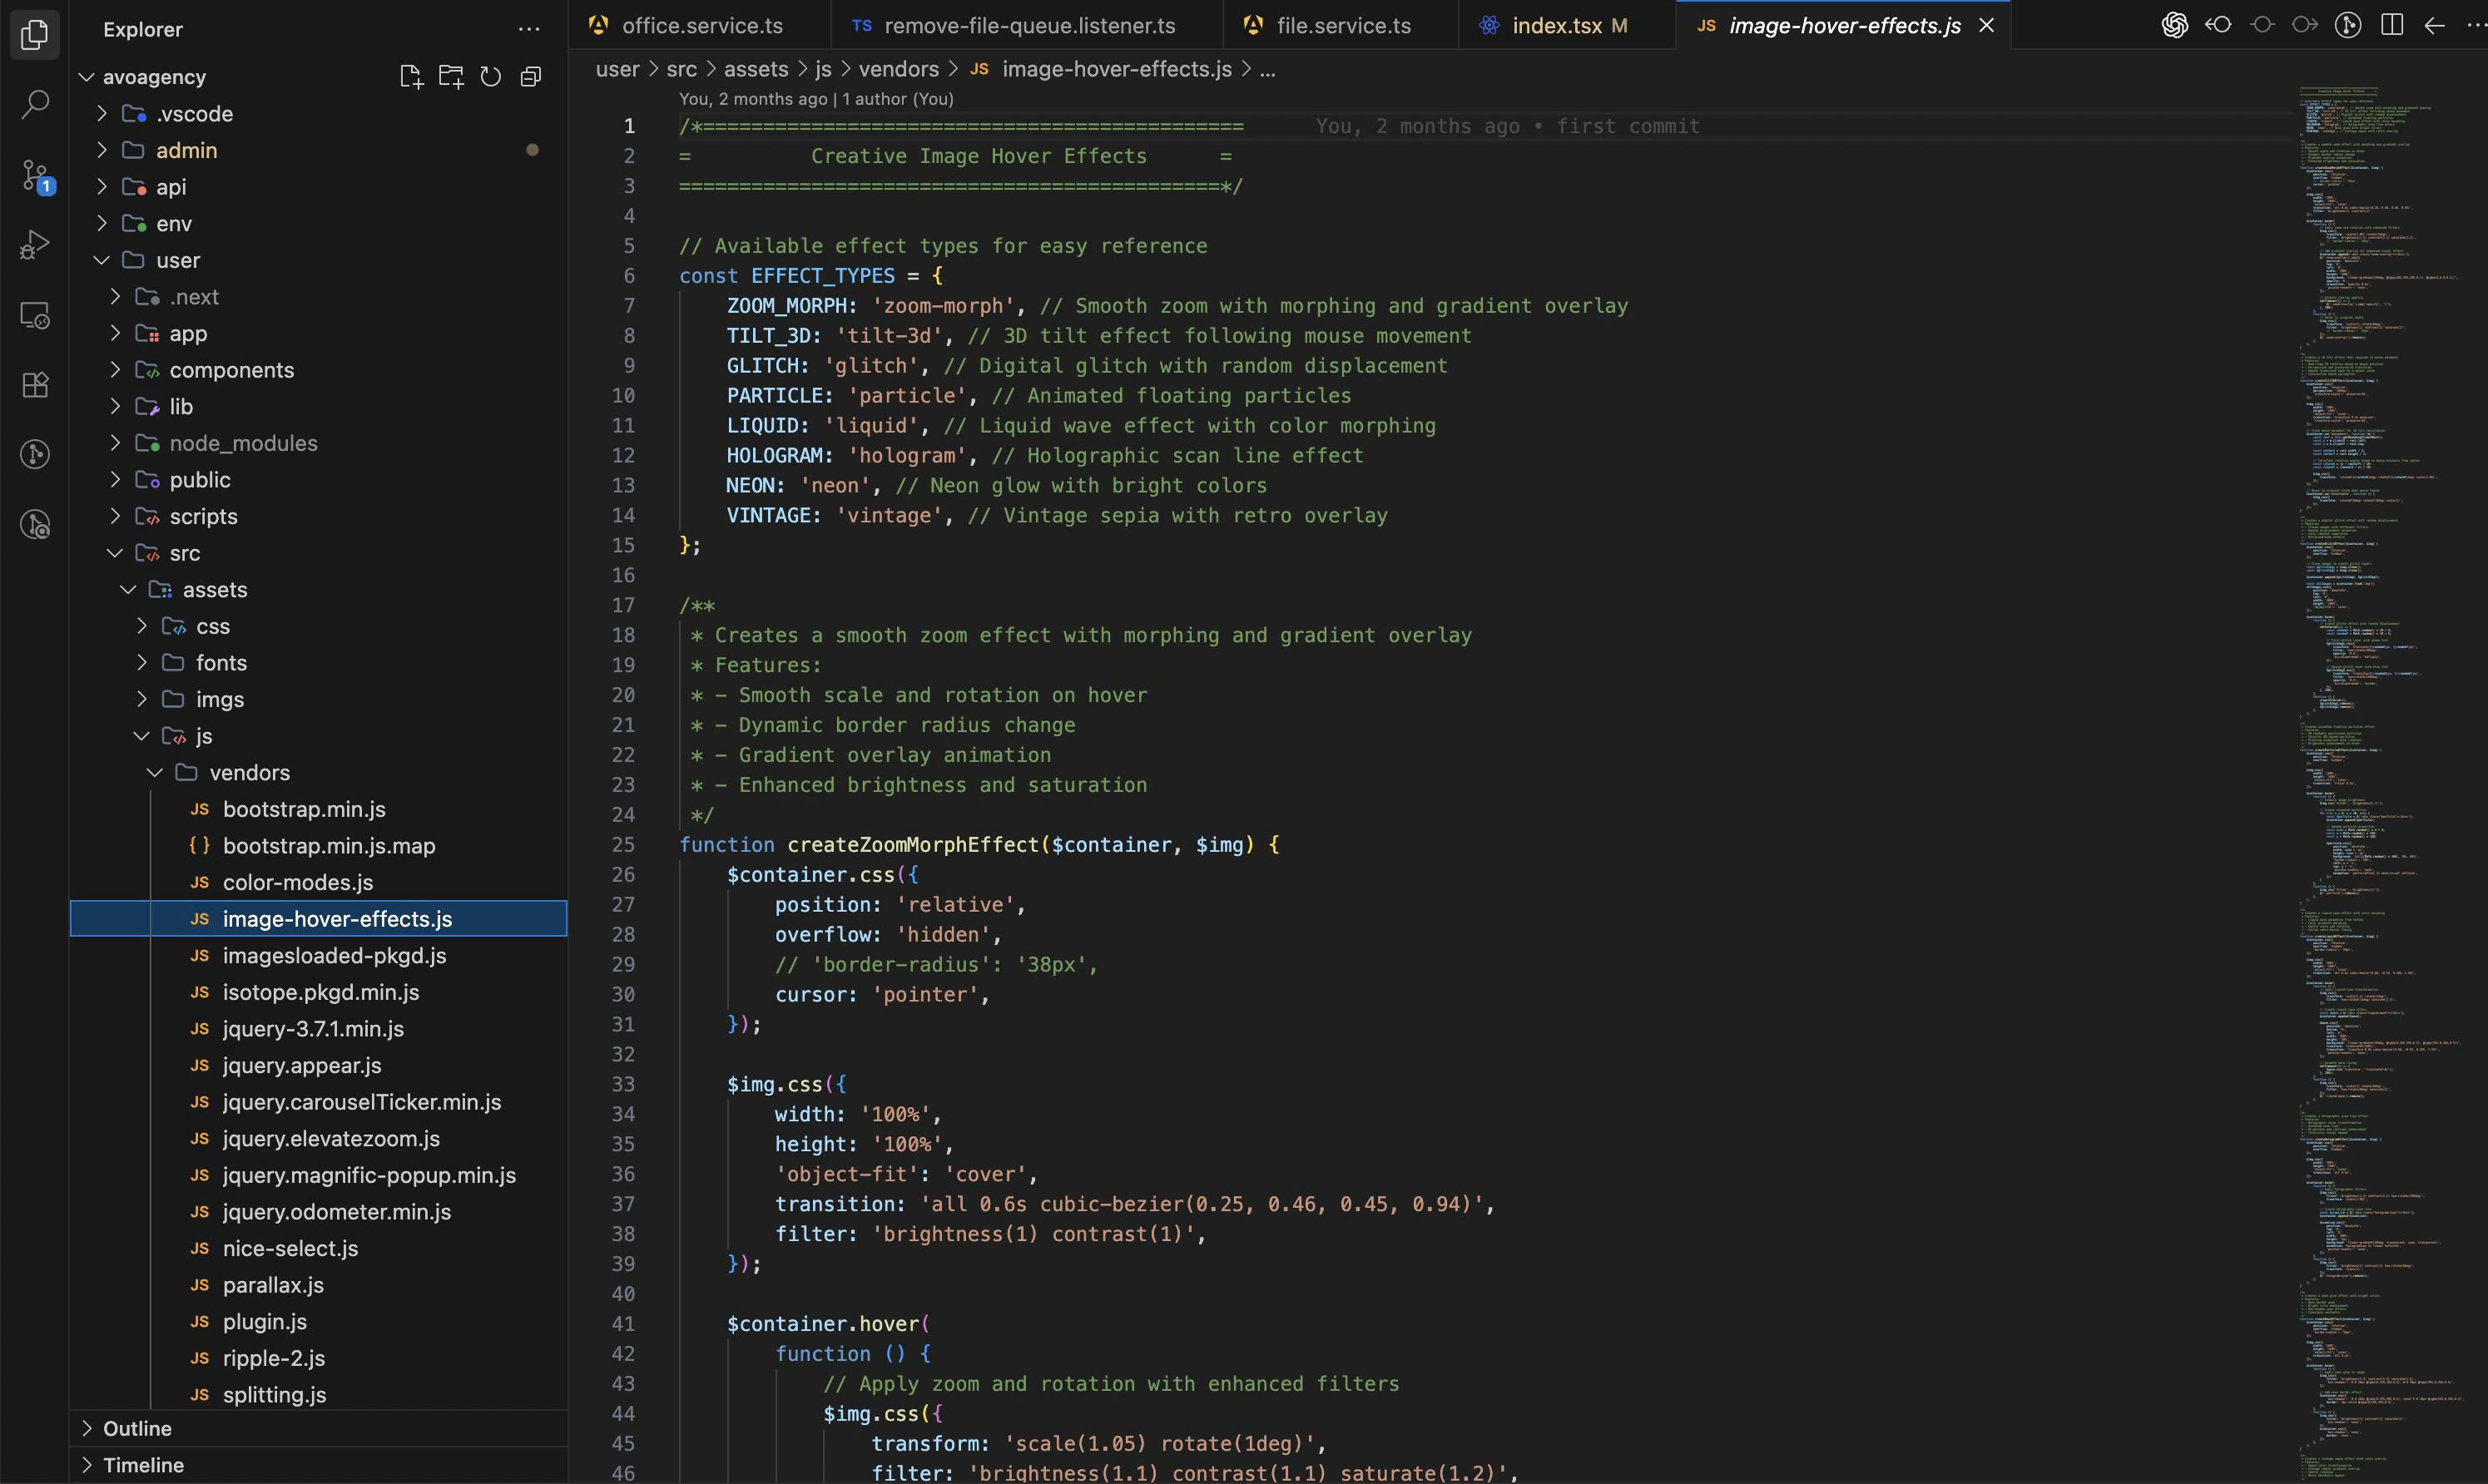Open the Run and Debug view
Screen dimensions: 2488x1484
coord(35,245)
